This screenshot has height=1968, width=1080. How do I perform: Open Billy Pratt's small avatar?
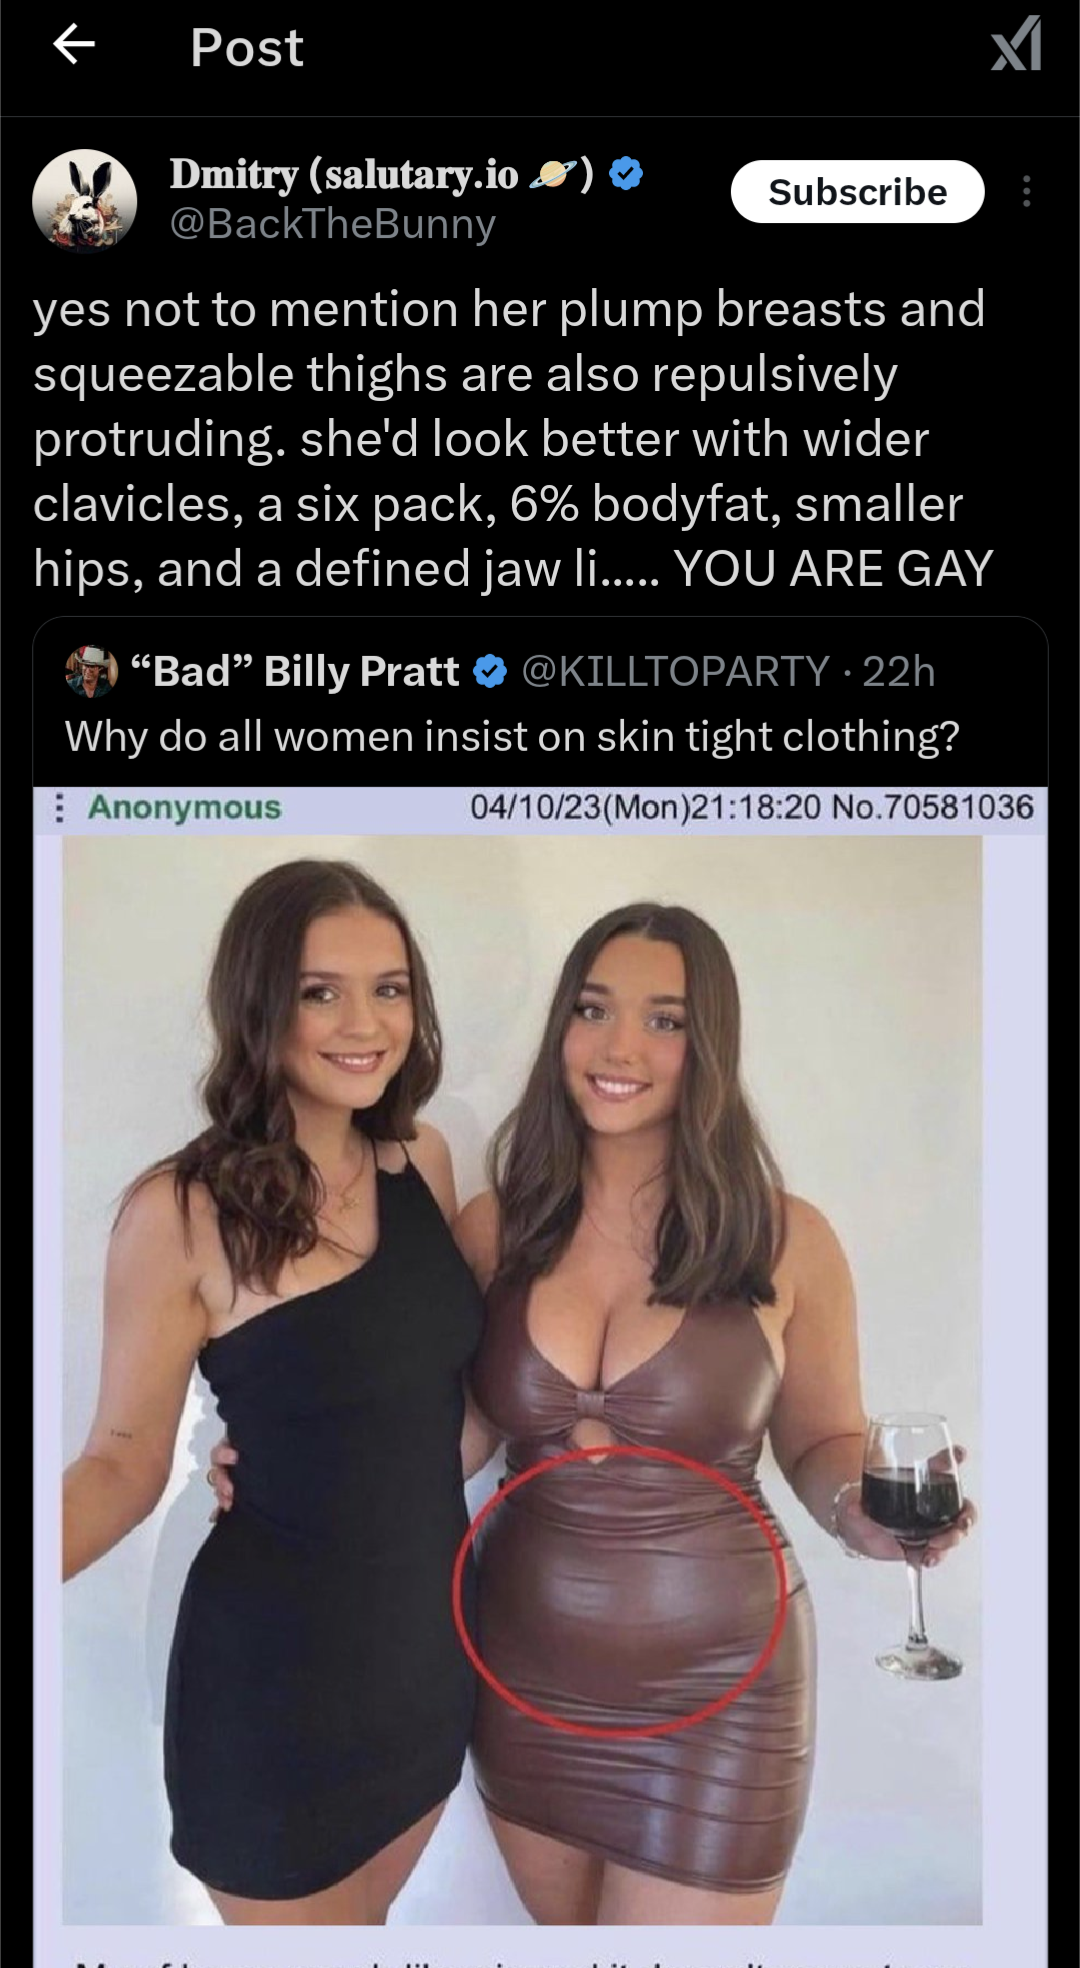pyautogui.click(x=91, y=671)
